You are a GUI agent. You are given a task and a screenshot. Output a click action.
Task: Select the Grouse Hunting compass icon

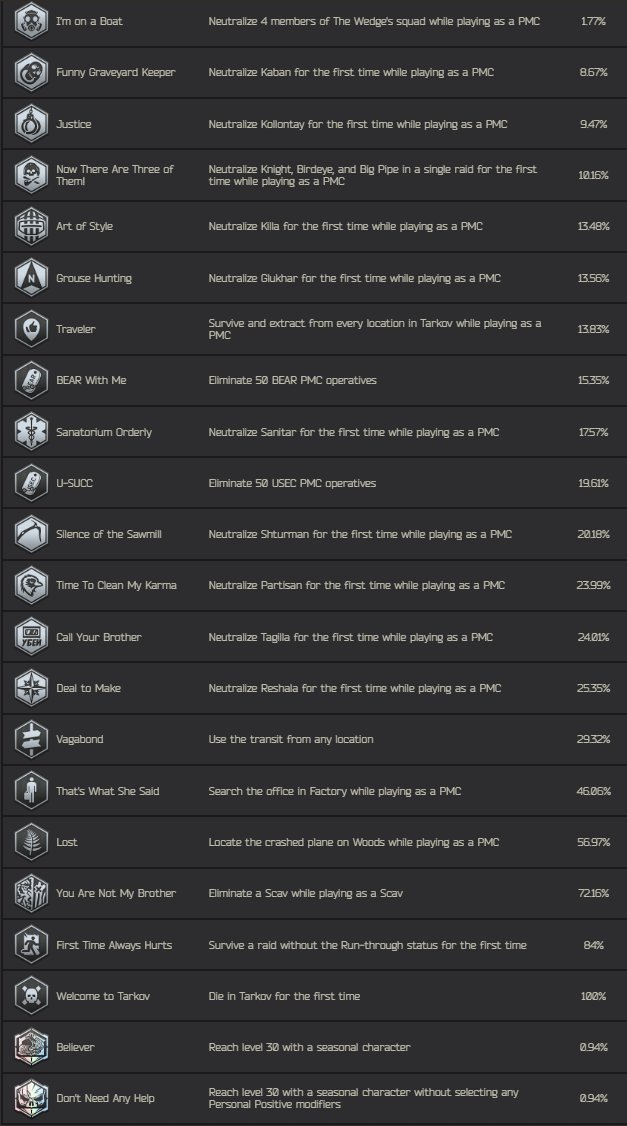point(32,278)
